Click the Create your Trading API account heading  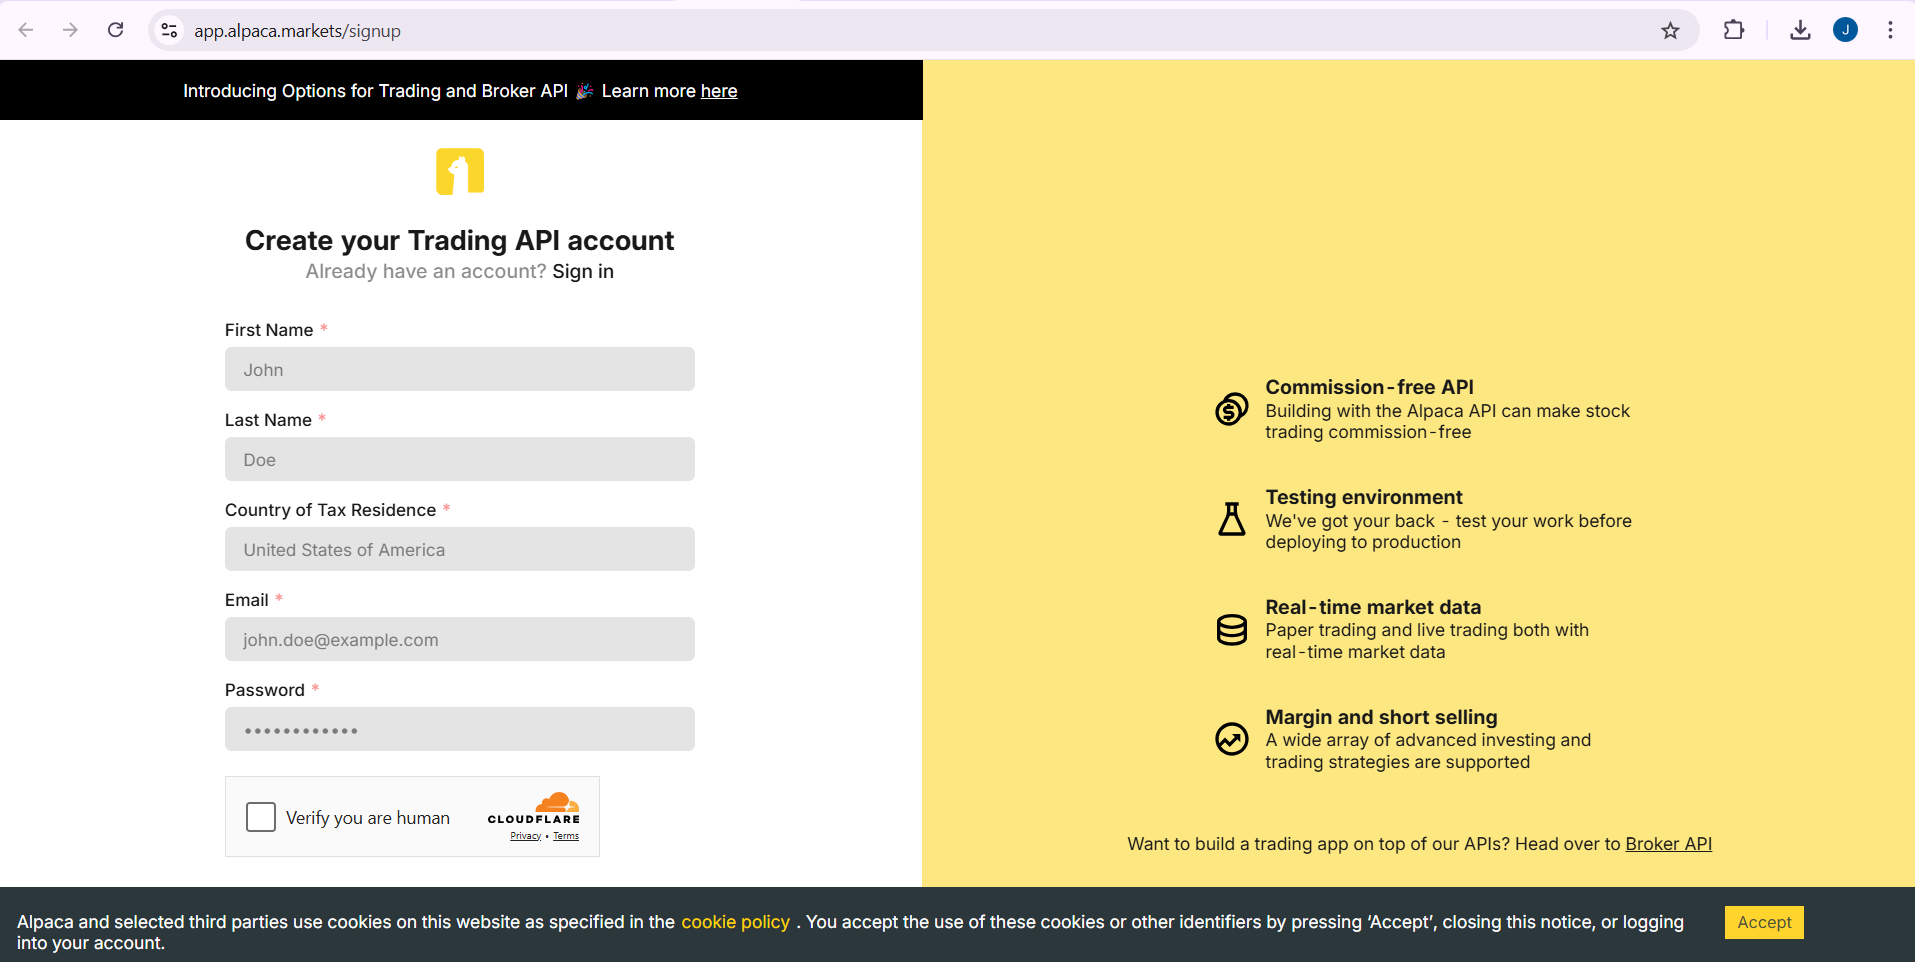coord(460,240)
